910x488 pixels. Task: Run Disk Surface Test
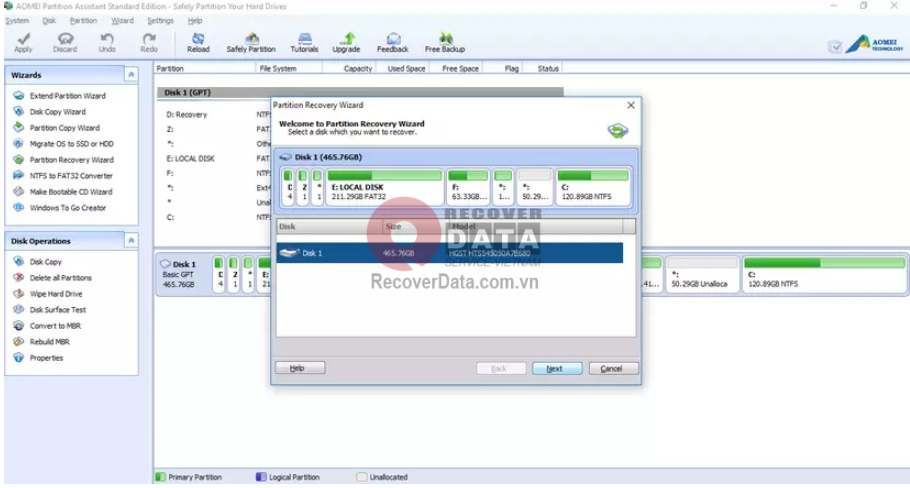pyautogui.click(x=57, y=310)
